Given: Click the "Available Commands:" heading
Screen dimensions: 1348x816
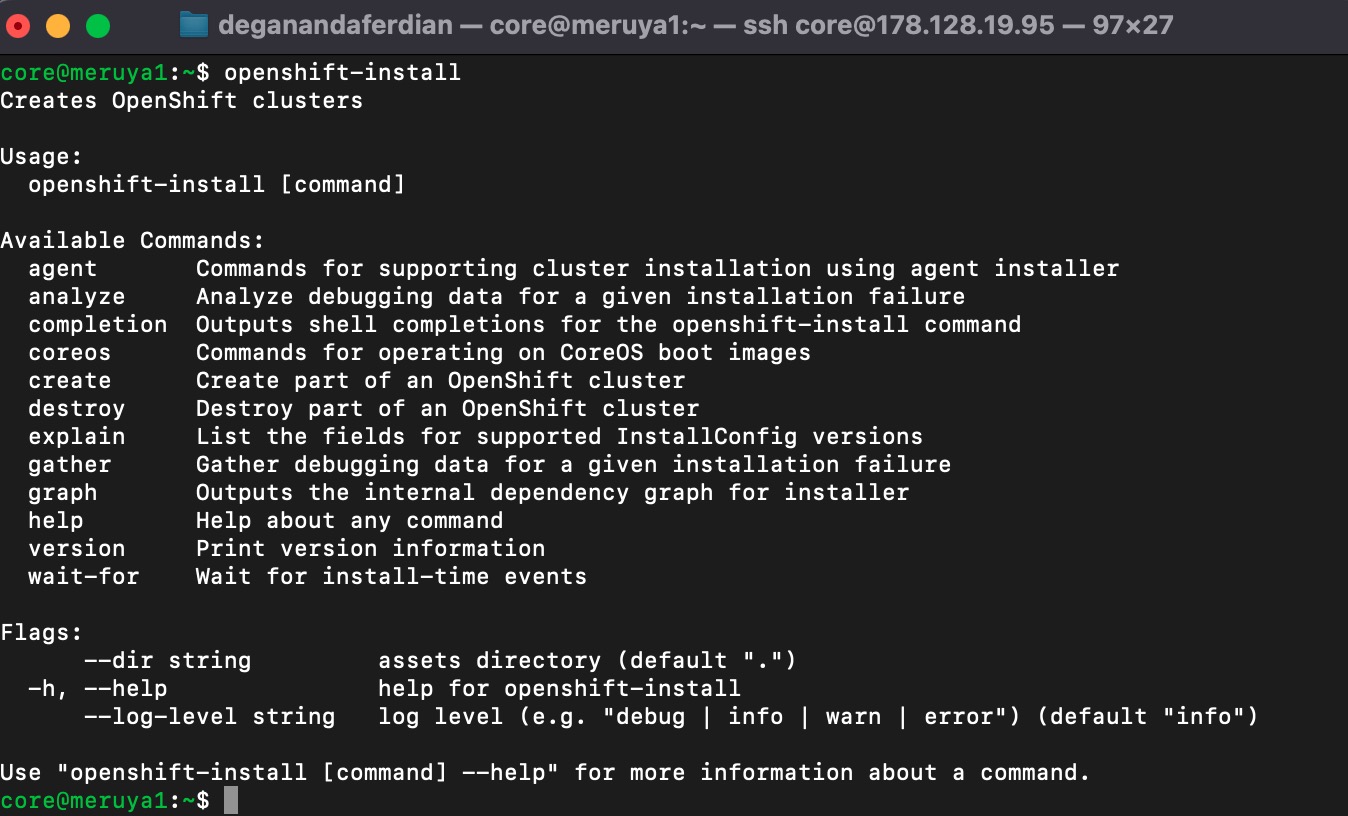Looking at the screenshot, I should (x=132, y=240).
